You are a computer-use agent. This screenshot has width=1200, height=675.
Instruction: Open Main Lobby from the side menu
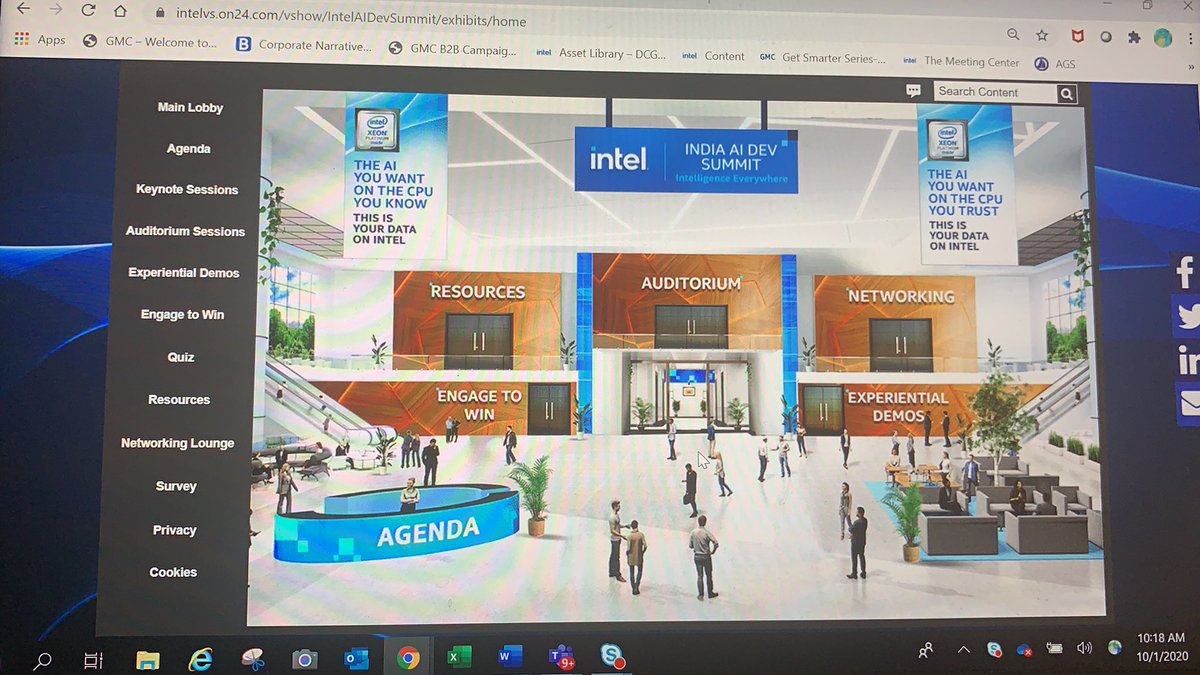190,107
